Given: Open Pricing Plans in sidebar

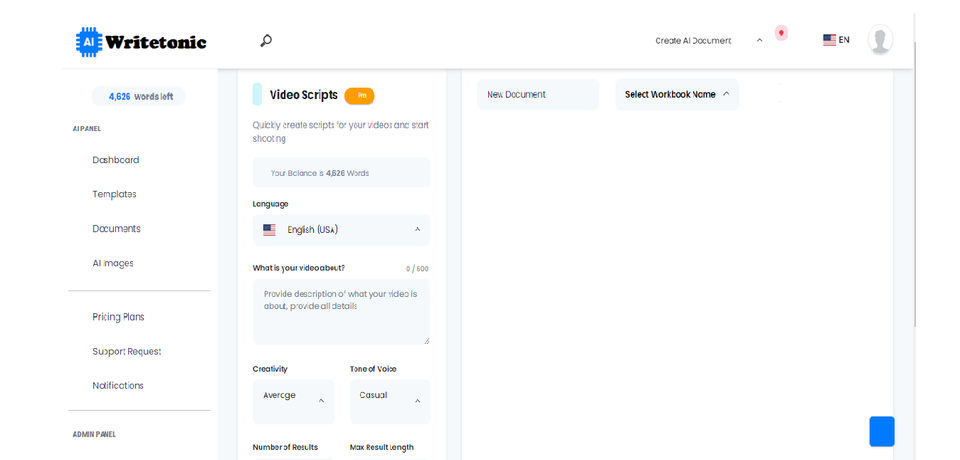Looking at the screenshot, I should click(x=118, y=317).
